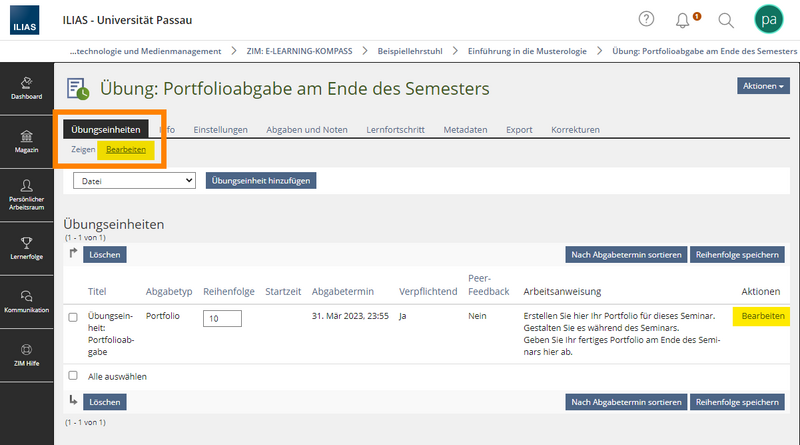Click top Nach Abgabetermin sortieren button
800x445 pixels.
click(x=625, y=255)
